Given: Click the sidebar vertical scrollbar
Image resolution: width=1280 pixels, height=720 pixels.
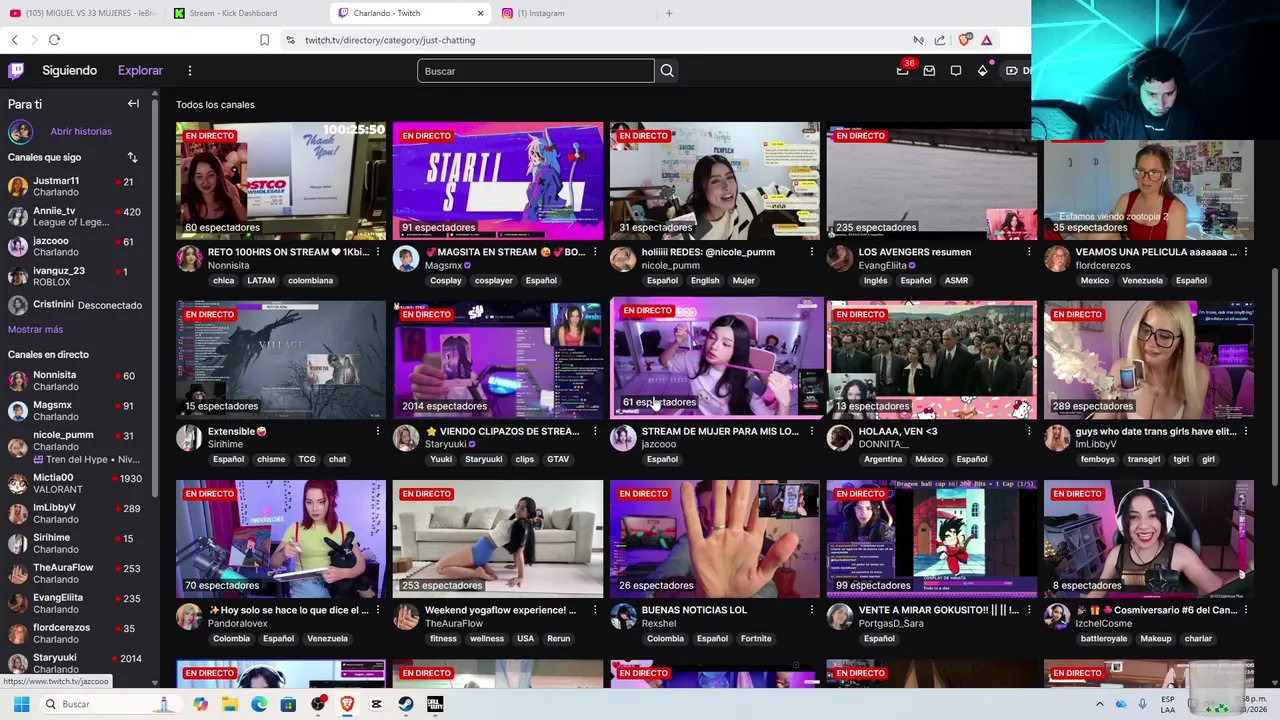Looking at the screenshot, I should click(x=155, y=300).
